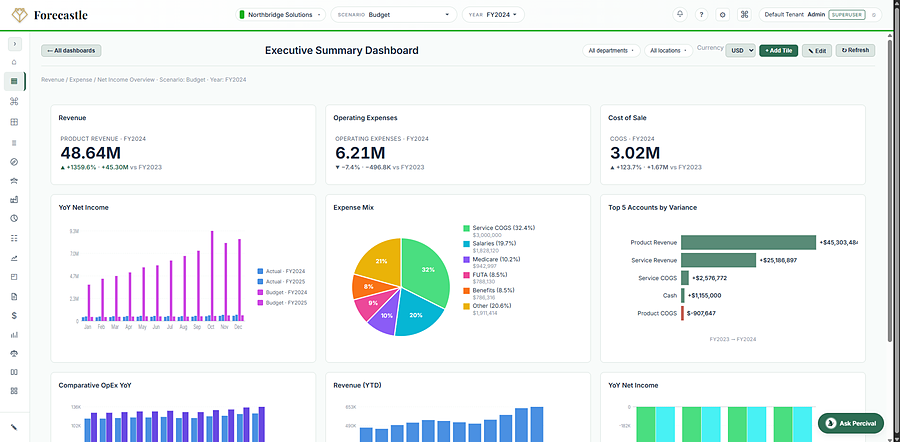Click the Top 5 Accounts by Variance title

tap(653, 207)
